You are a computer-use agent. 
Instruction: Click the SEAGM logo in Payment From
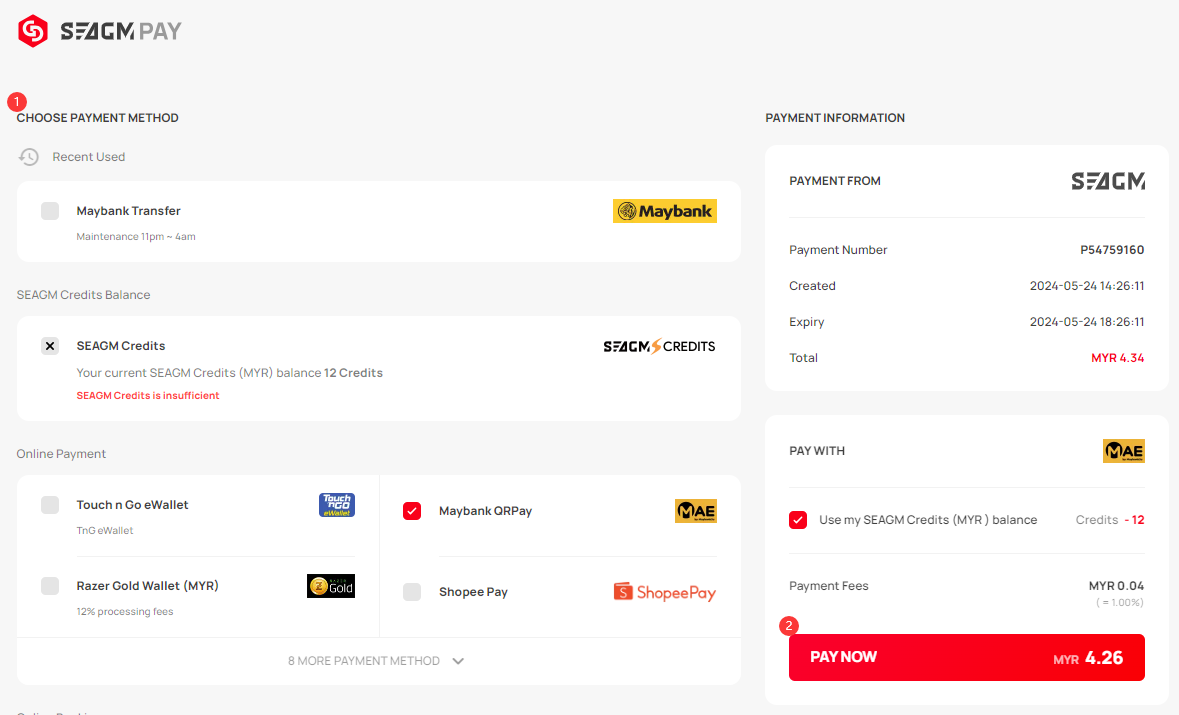click(x=1108, y=181)
